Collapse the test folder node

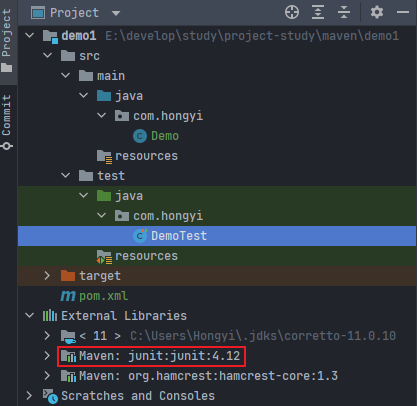click(66, 176)
